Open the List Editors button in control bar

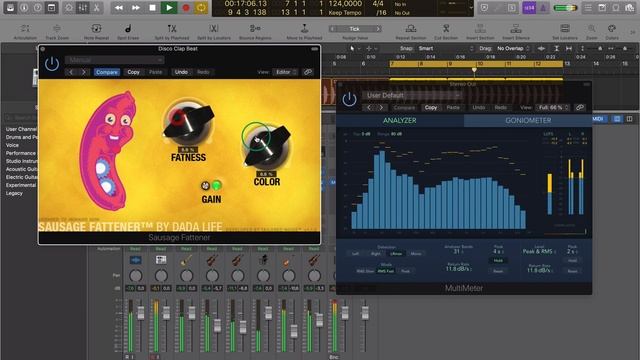click(x=588, y=7)
